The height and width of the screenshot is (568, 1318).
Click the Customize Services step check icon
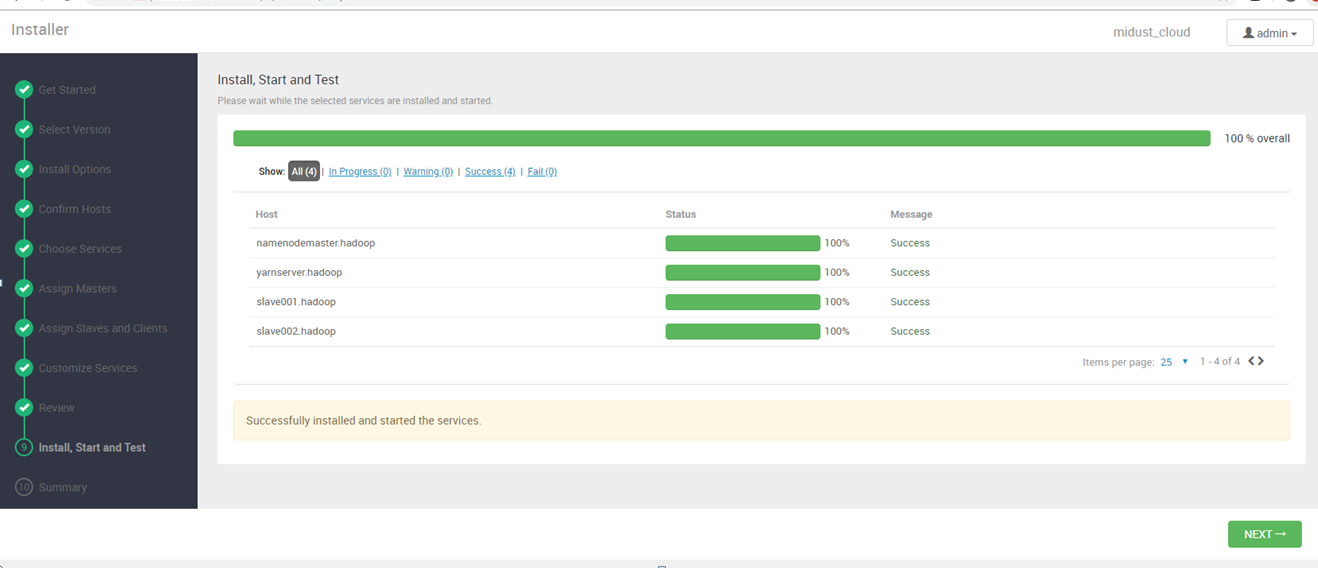pos(24,368)
